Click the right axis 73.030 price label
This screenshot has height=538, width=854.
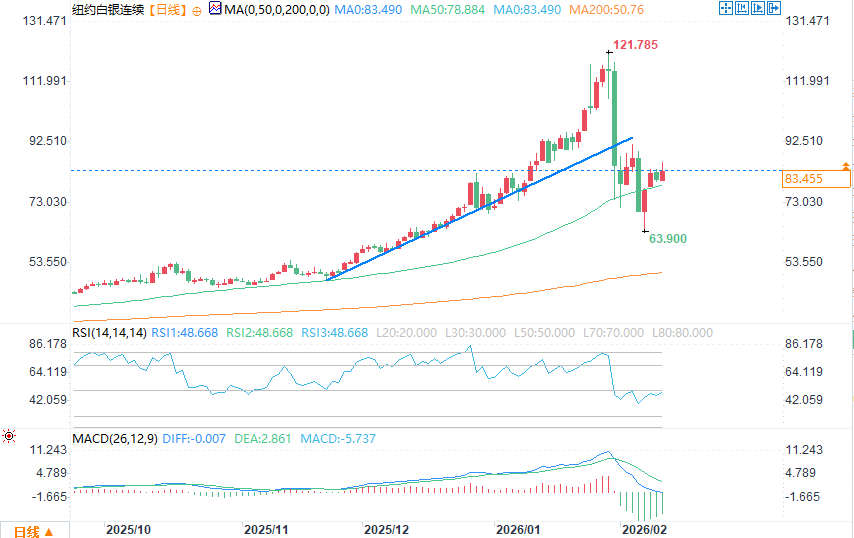click(804, 201)
